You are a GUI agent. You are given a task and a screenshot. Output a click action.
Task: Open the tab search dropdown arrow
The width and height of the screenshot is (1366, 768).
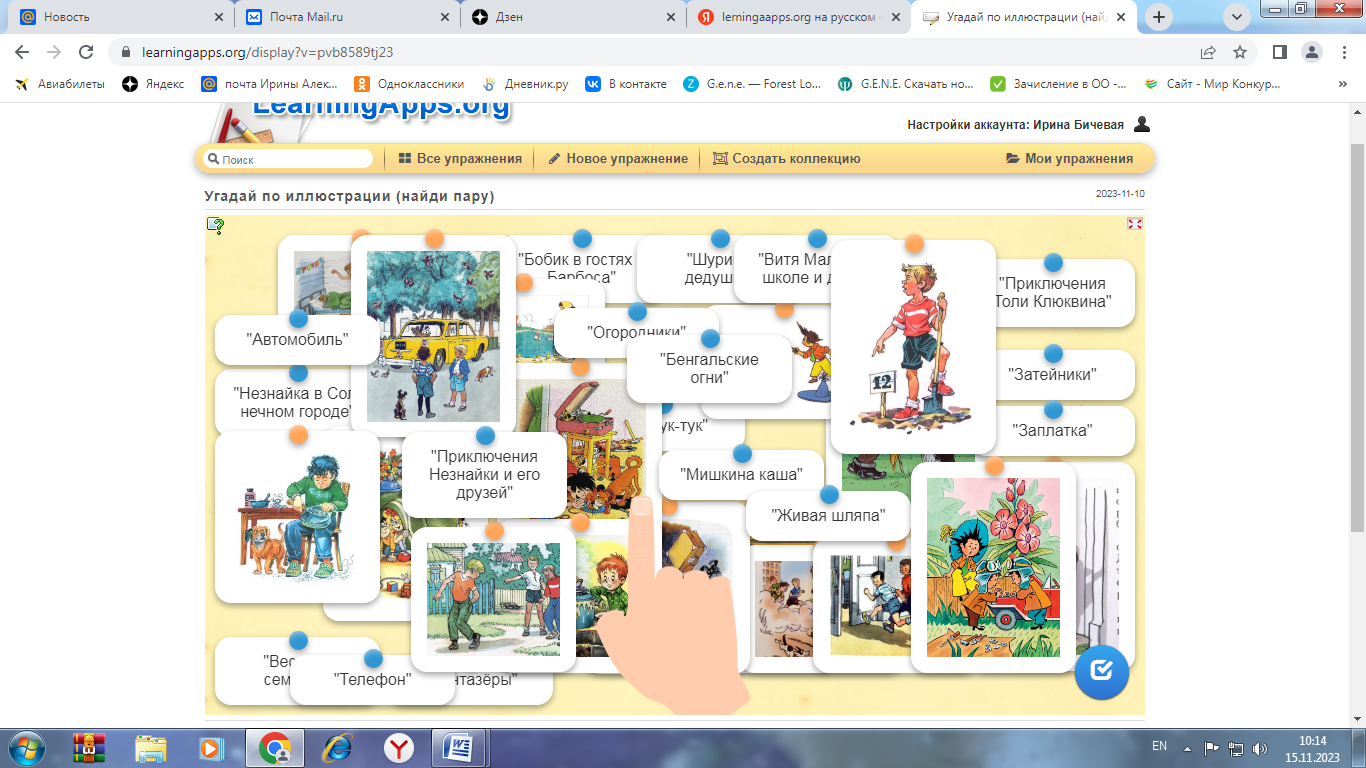[x=1237, y=17]
